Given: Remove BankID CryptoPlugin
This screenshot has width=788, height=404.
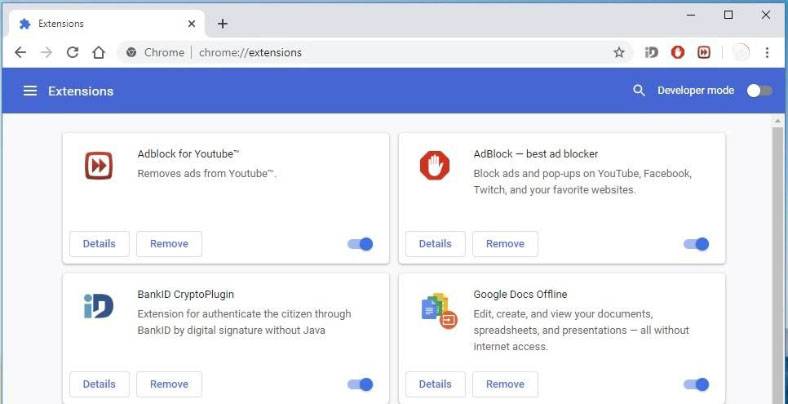Looking at the screenshot, I should point(169,384).
